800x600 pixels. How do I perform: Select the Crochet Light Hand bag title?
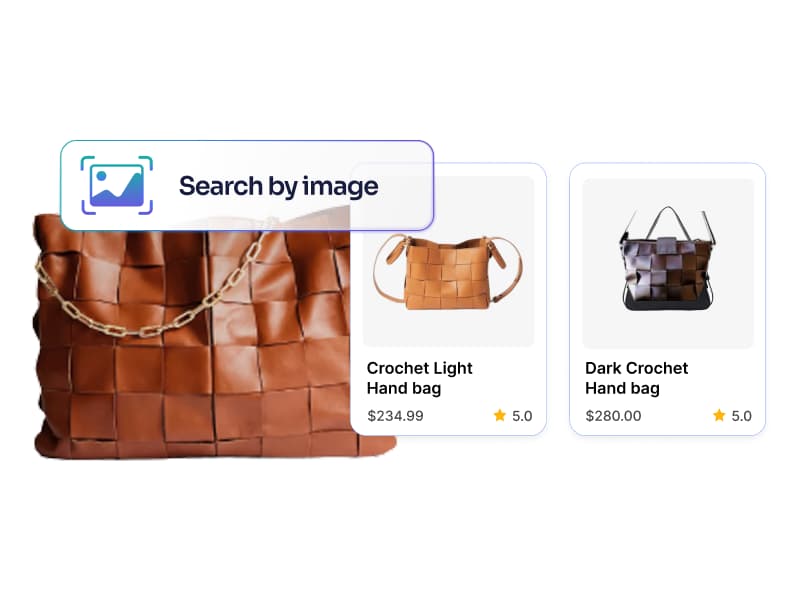click(419, 378)
